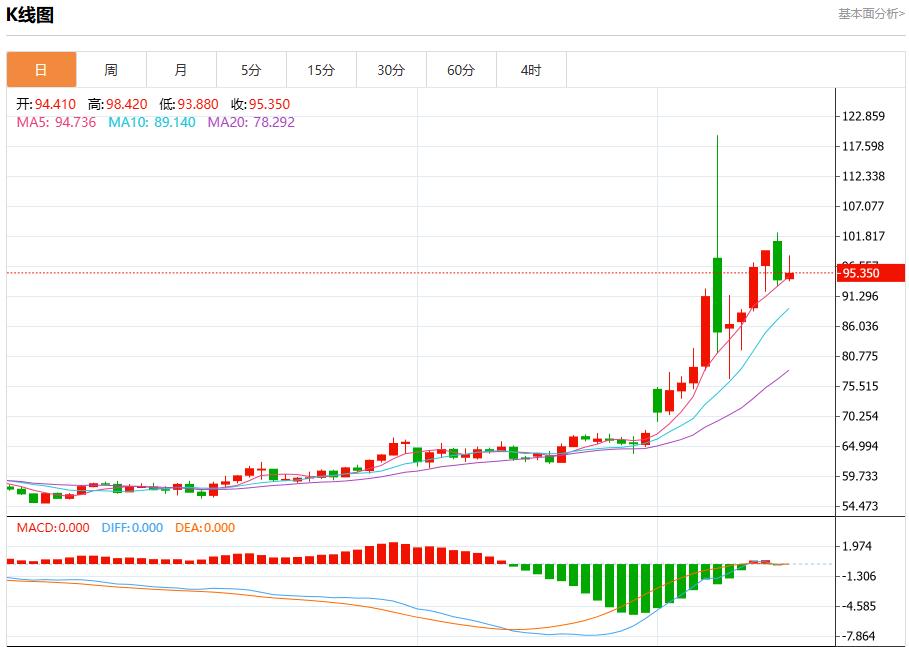
Task: Switch to the 5分 interval tab
Action: [x=251, y=70]
